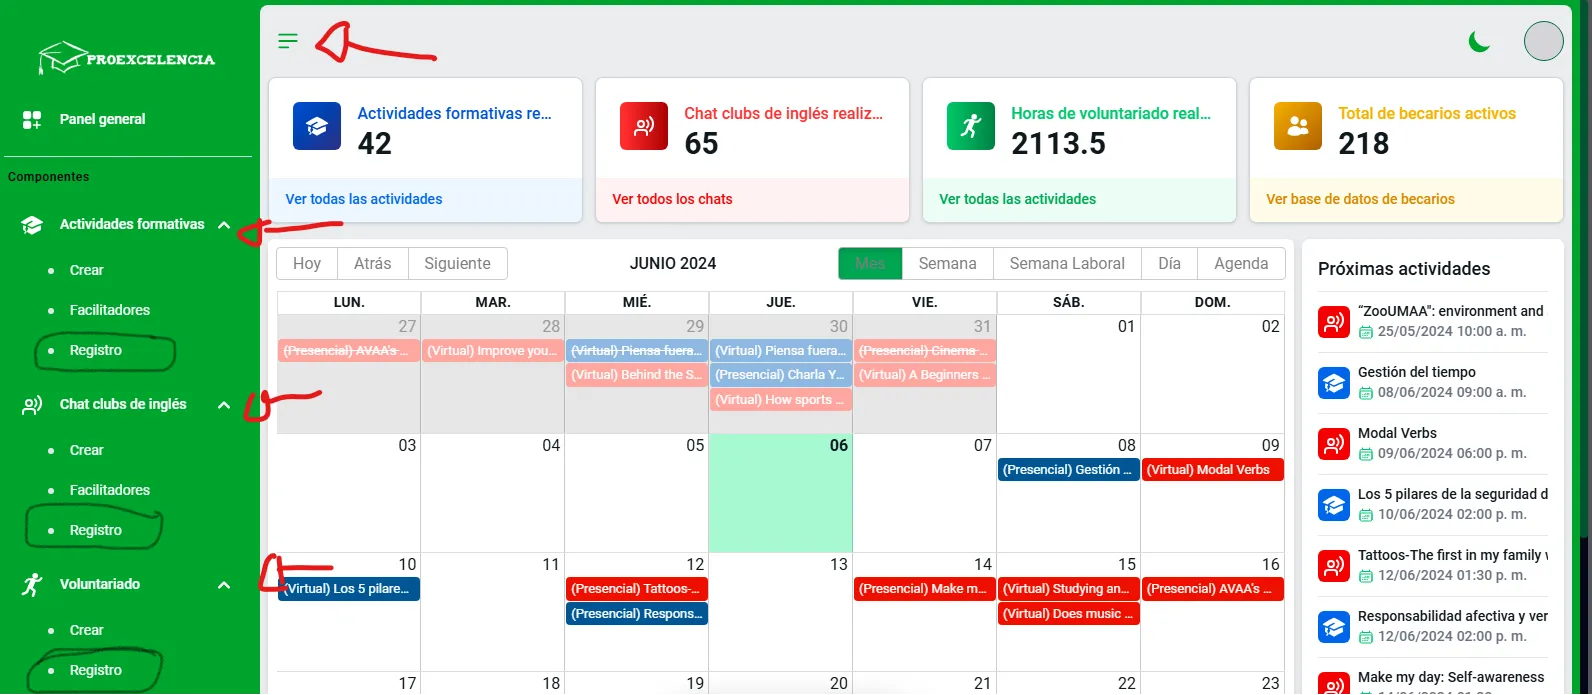This screenshot has height=695, width=1592.
Task: Click the yellow becarios people icon
Action: point(1298,126)
